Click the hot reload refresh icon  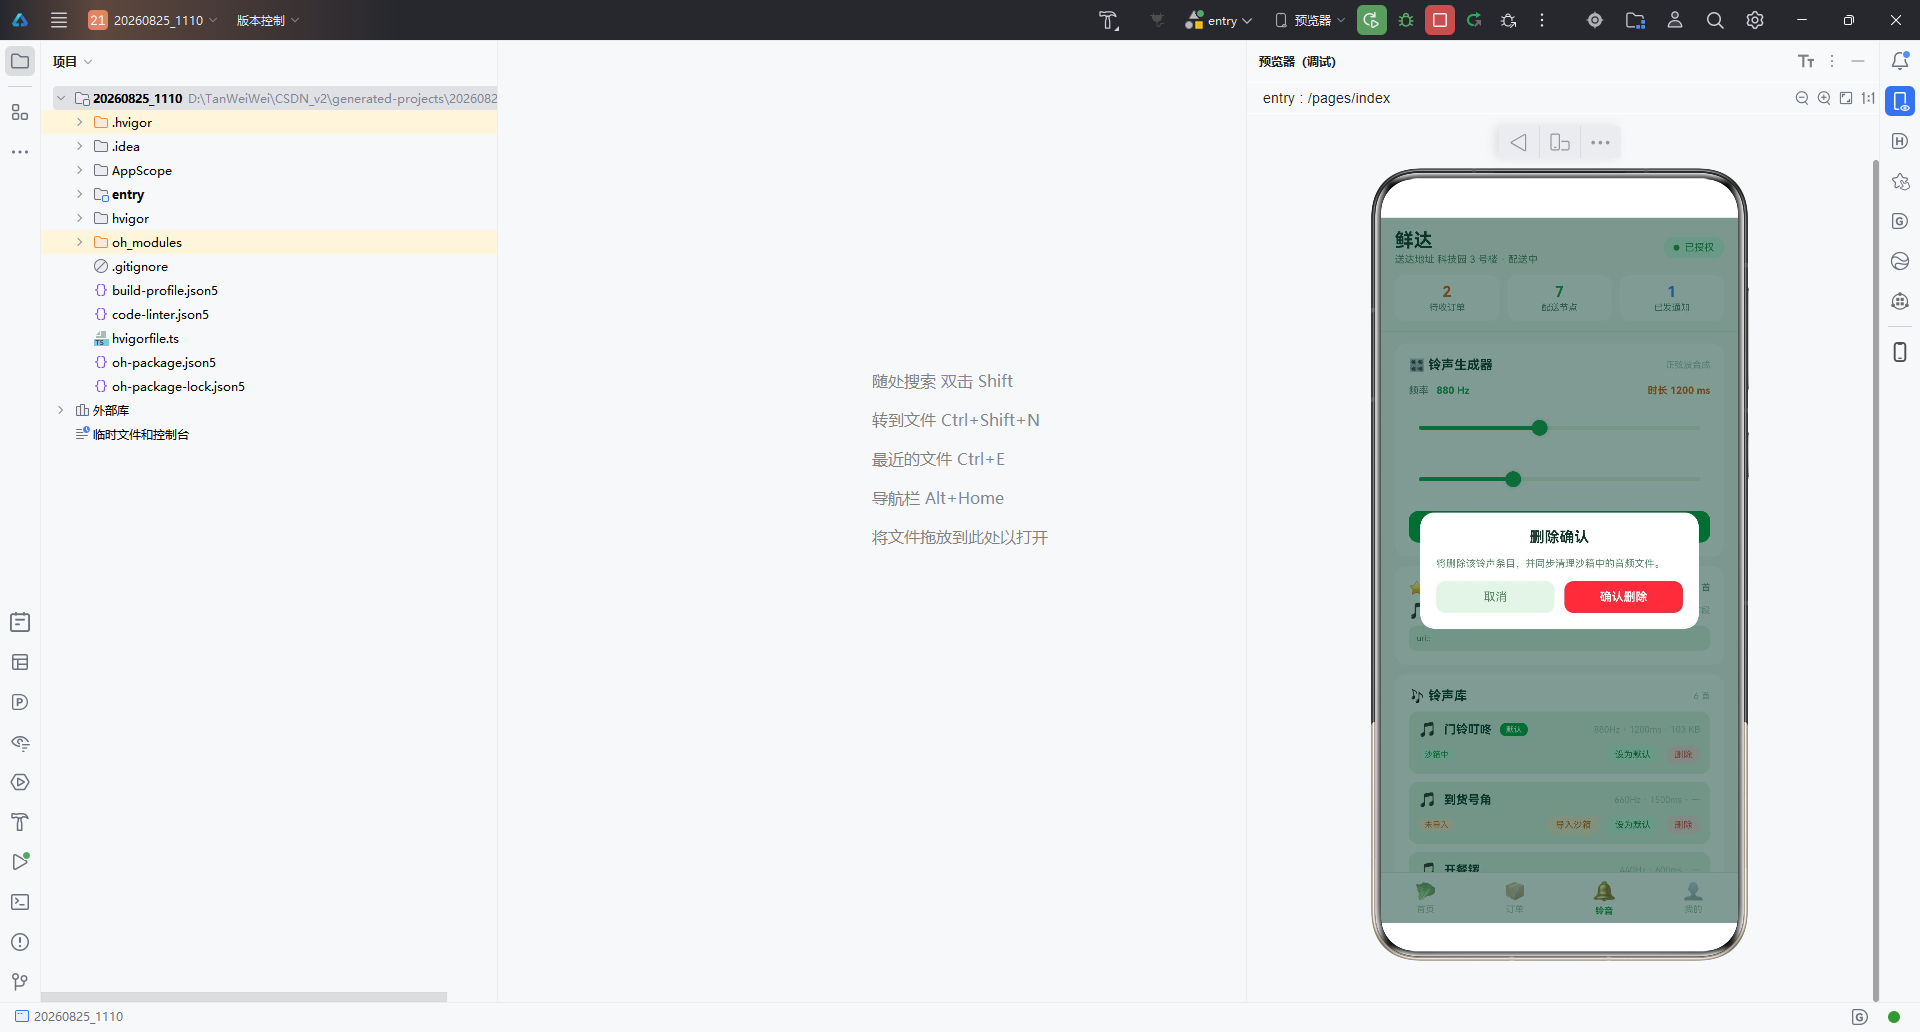click(x=1474, y=20)
